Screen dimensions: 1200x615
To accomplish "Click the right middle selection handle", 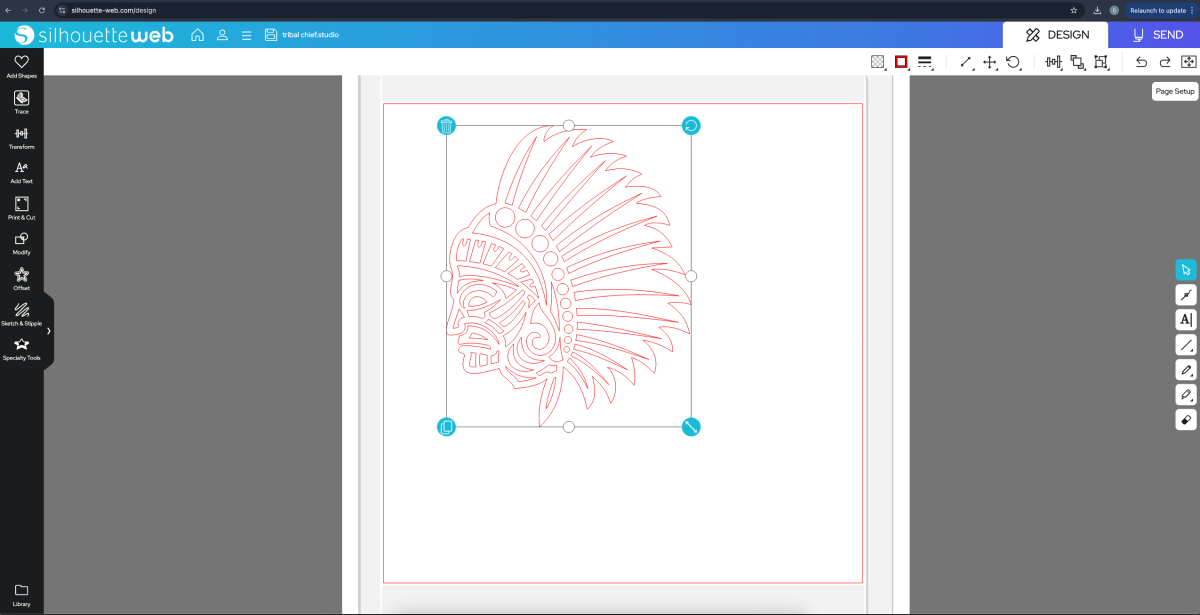I will 691,276.
